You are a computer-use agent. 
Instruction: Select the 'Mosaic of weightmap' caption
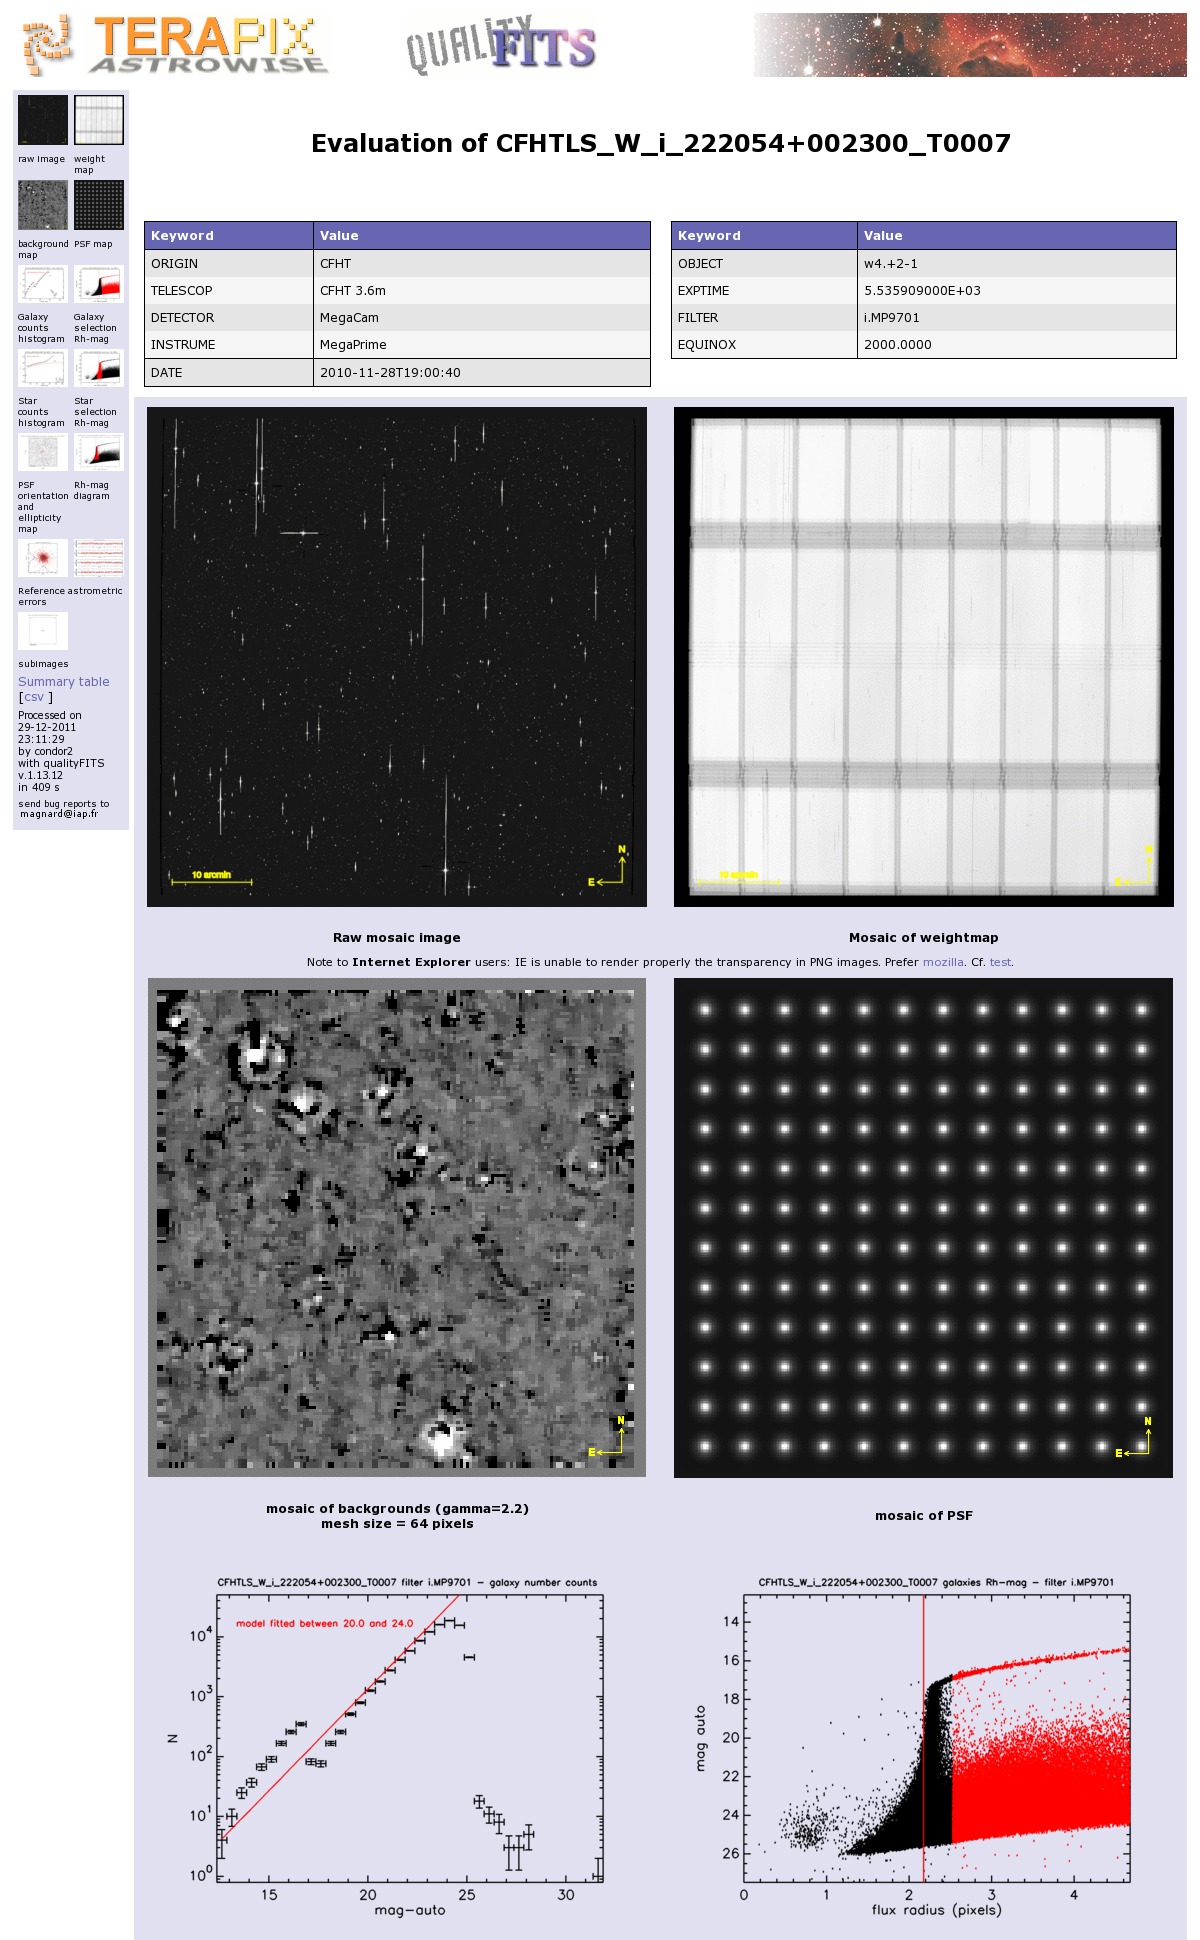coord(923,938)
